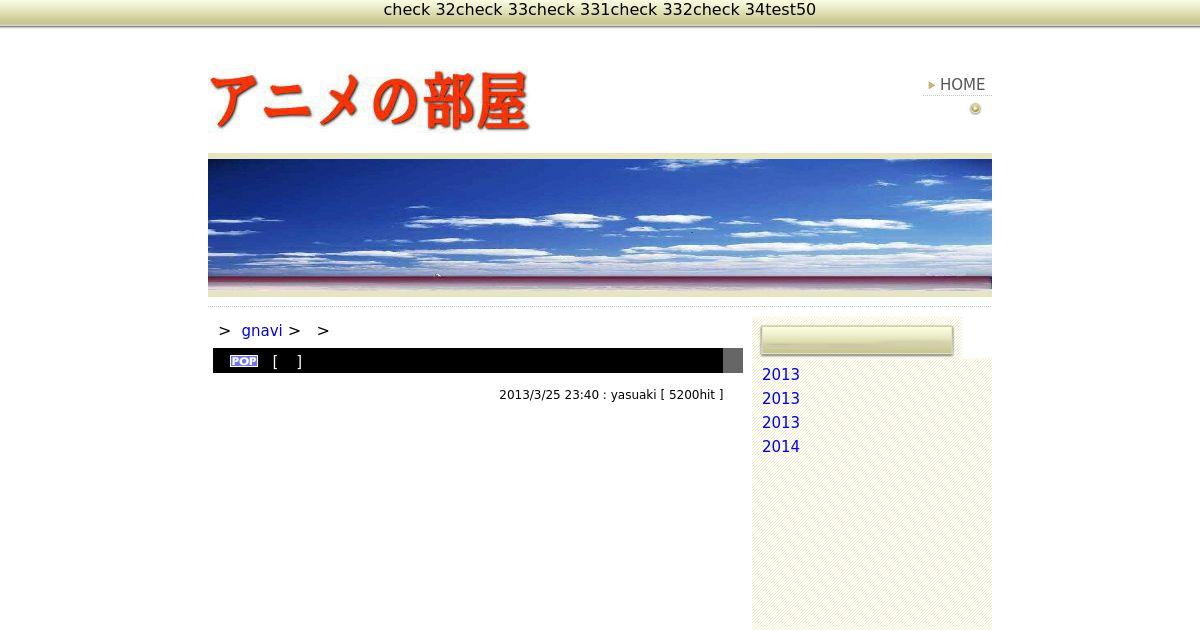
Task: Click the 'check 34' text in the top bar
Action: click(x=730, y=10)
